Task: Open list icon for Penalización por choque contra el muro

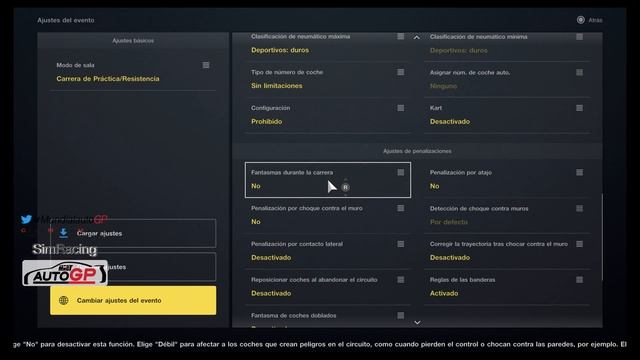Action: (x=400, y=208)
